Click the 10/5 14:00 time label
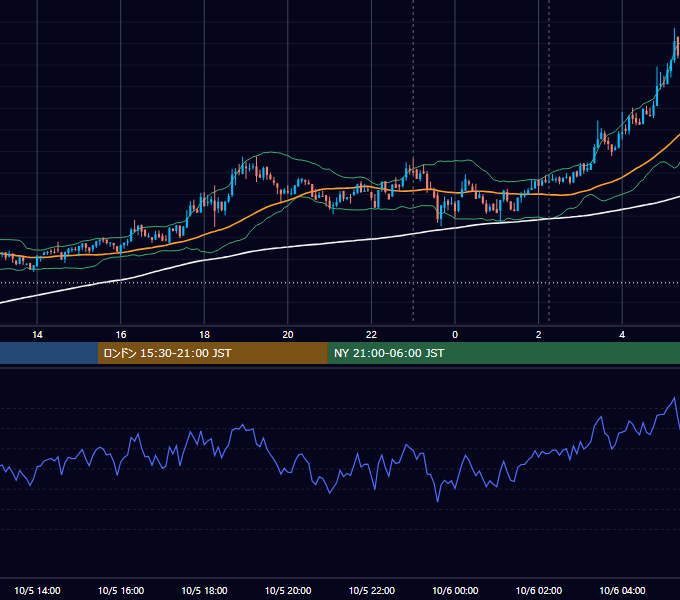 [37, 590]
